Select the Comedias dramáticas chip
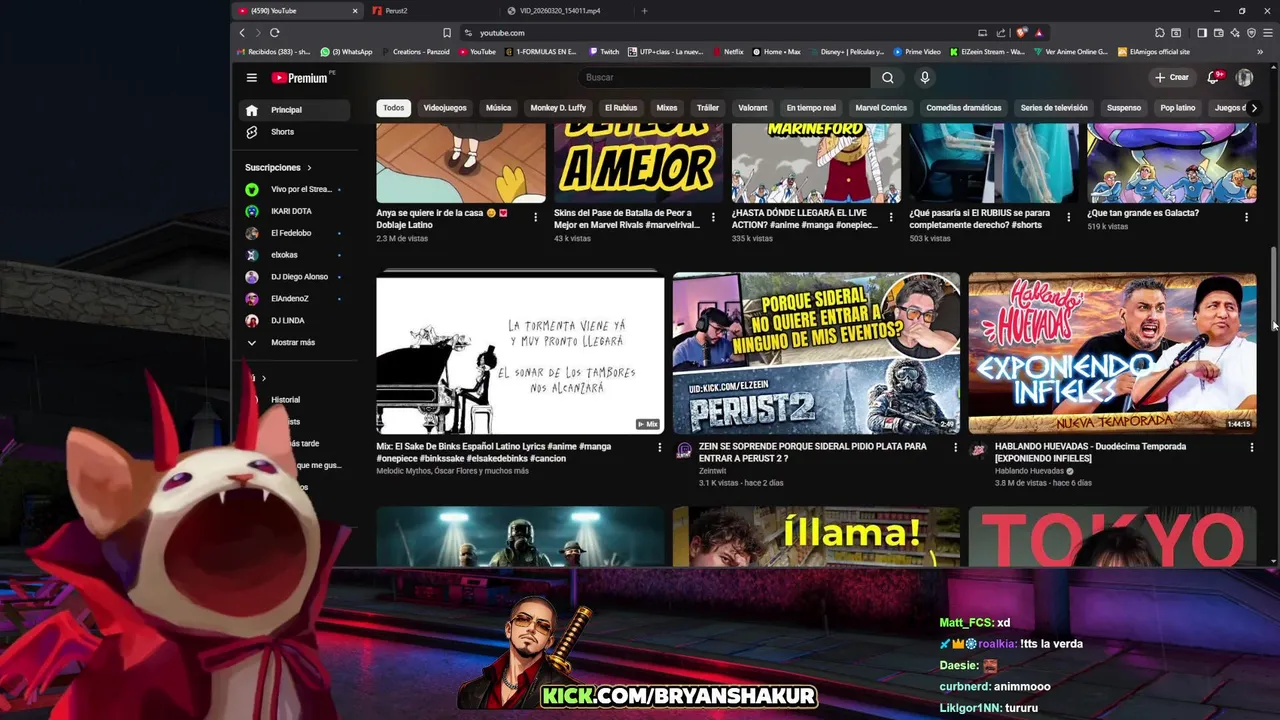The width and height of the screenshot is (1280, 720). pyautogui.click(x=964, y=108)
